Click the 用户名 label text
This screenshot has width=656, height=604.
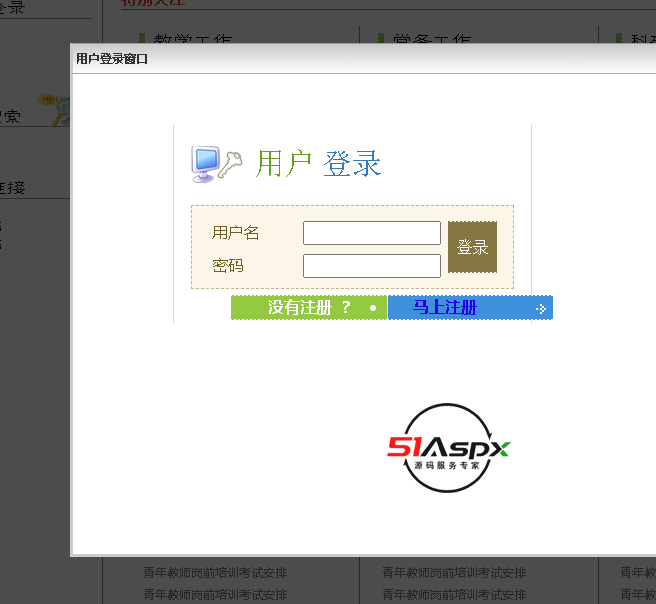click(236, 233)
